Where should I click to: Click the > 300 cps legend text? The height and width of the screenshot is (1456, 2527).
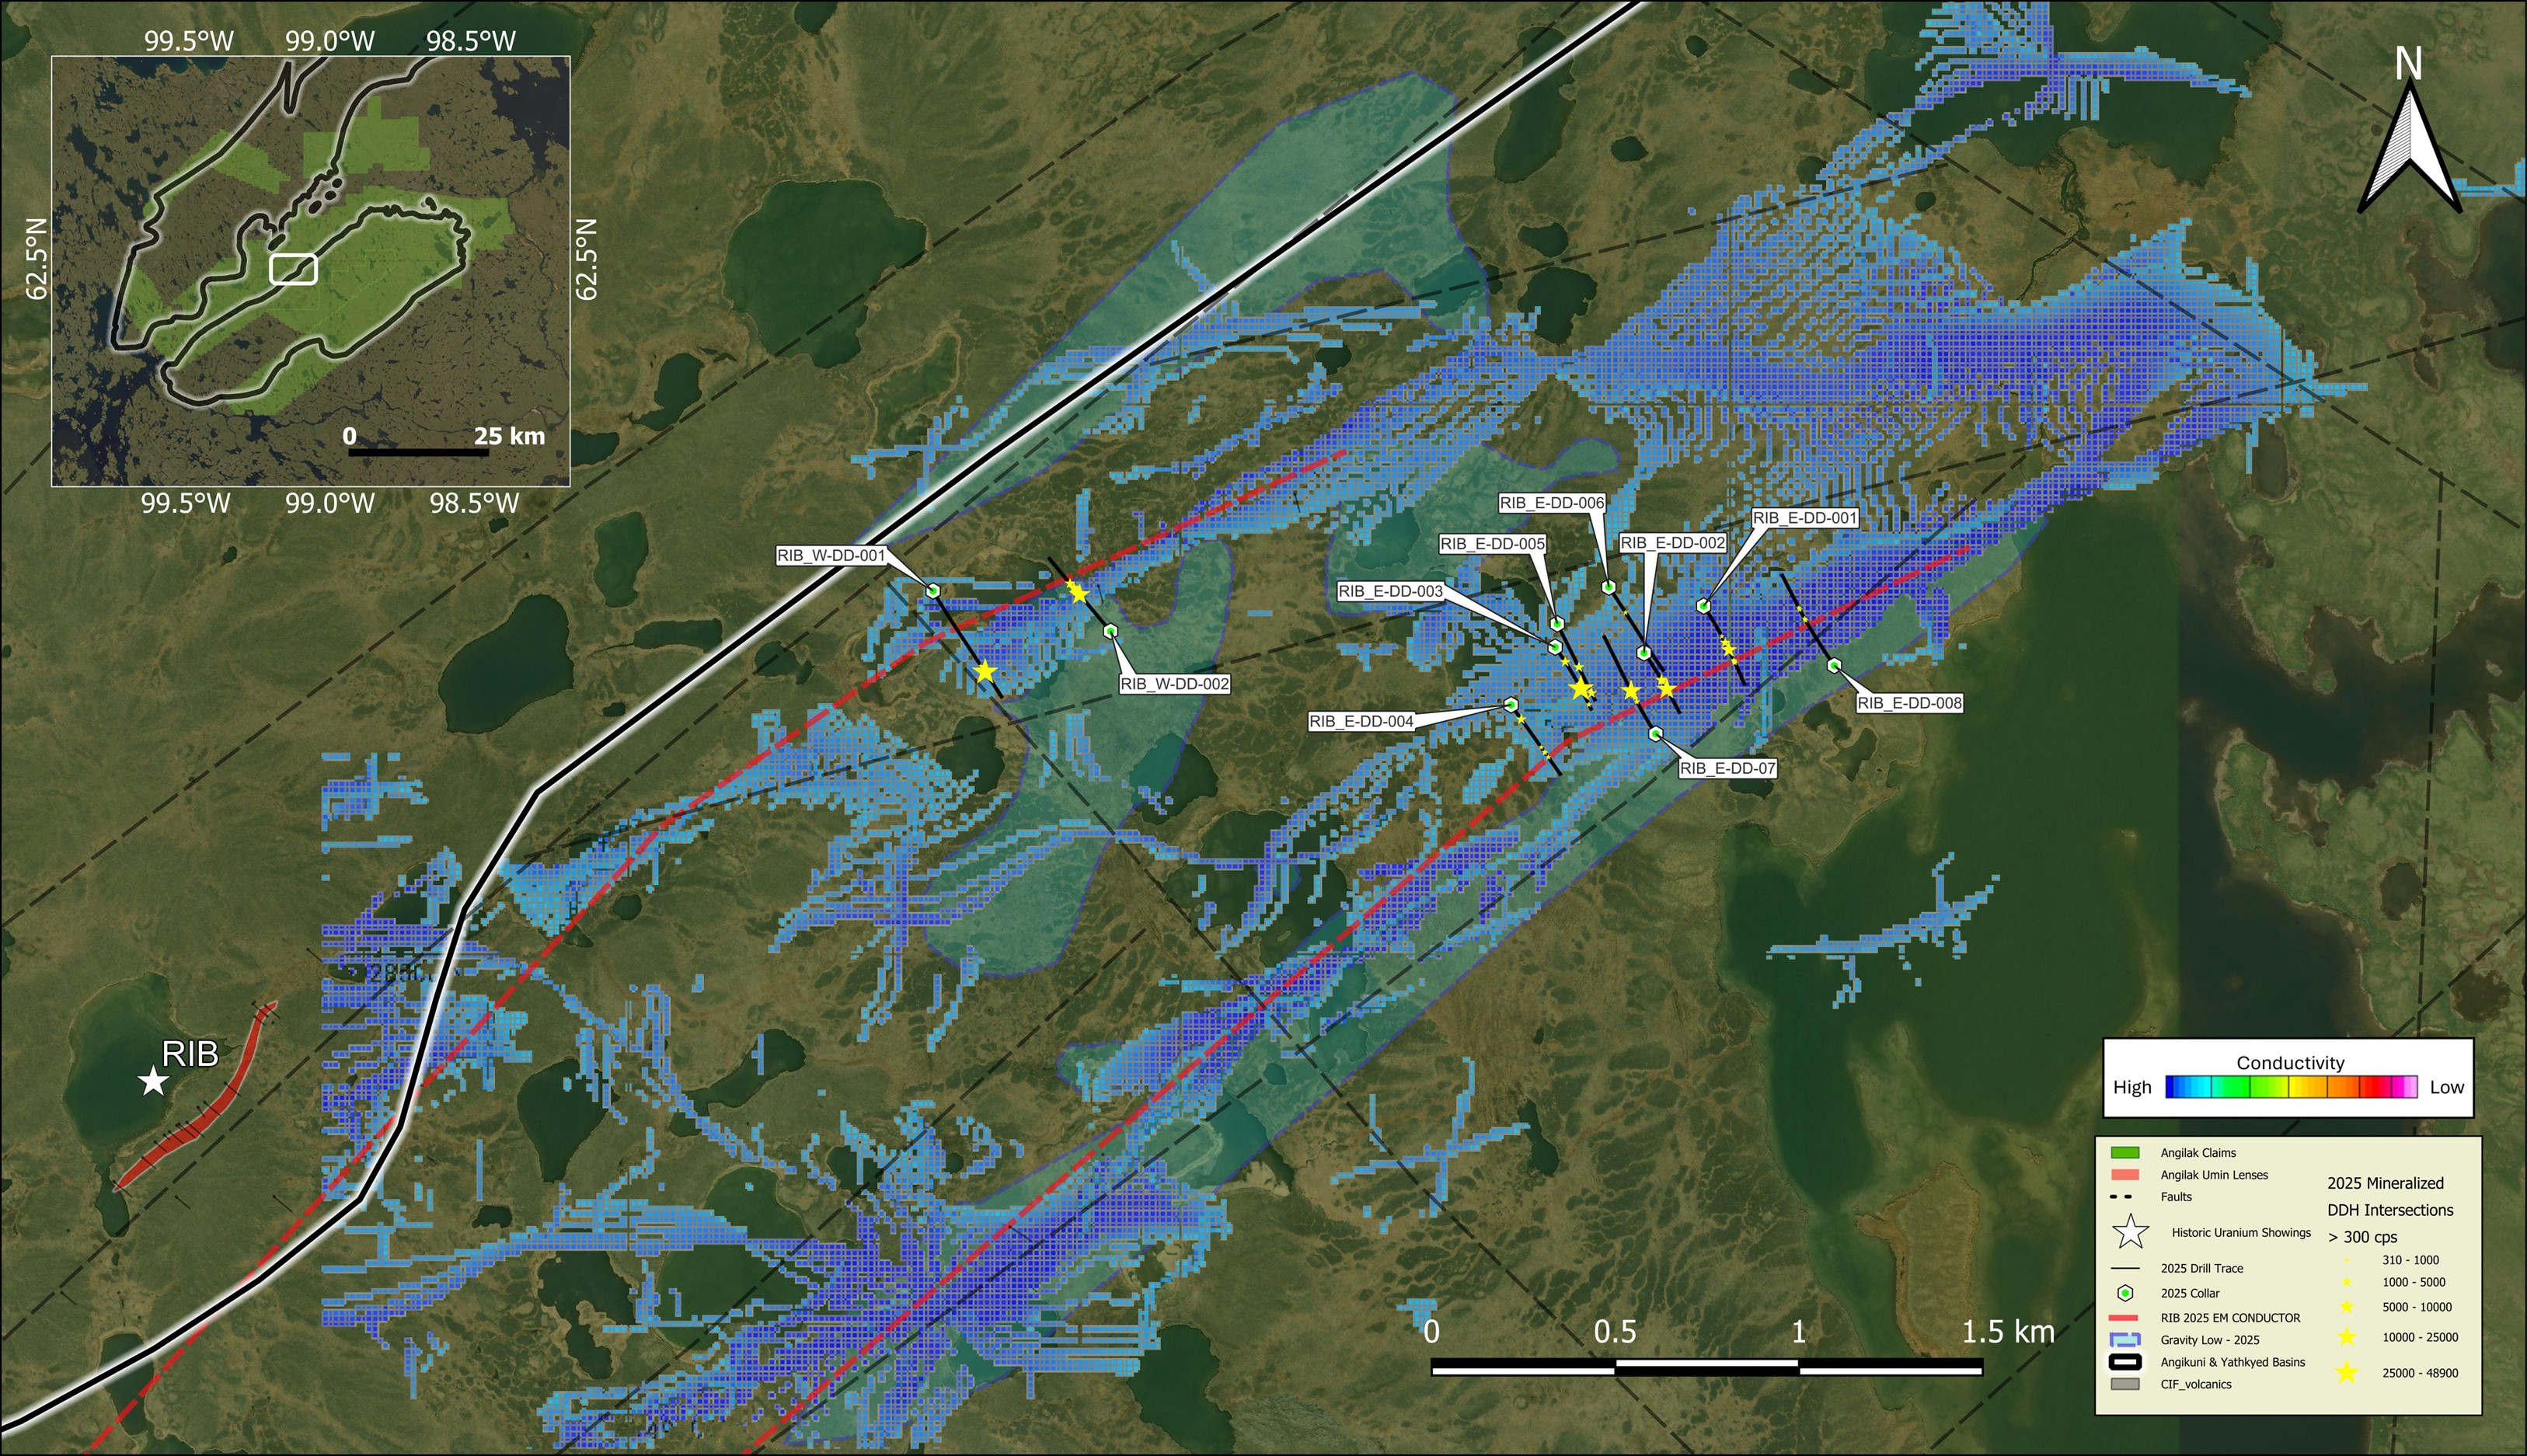click(x=2362, y=1237)
